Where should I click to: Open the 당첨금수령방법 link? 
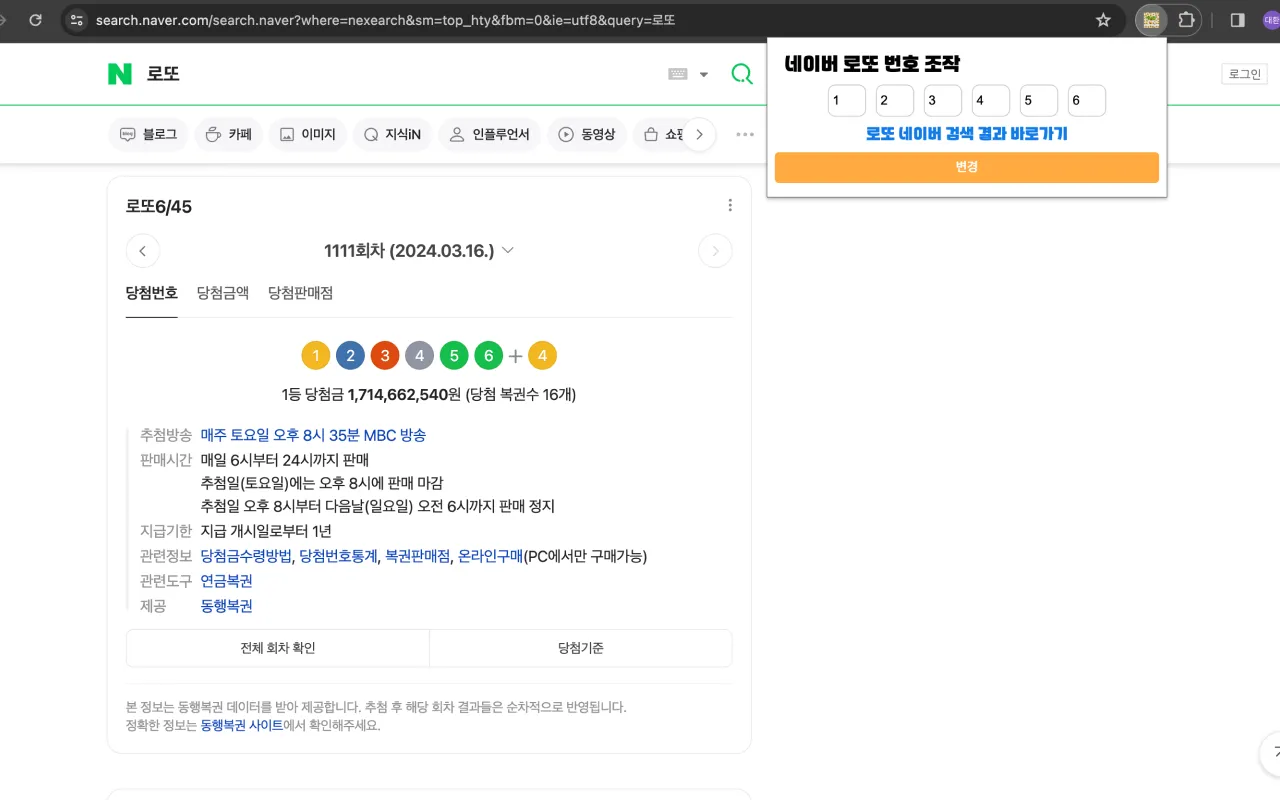246,556
